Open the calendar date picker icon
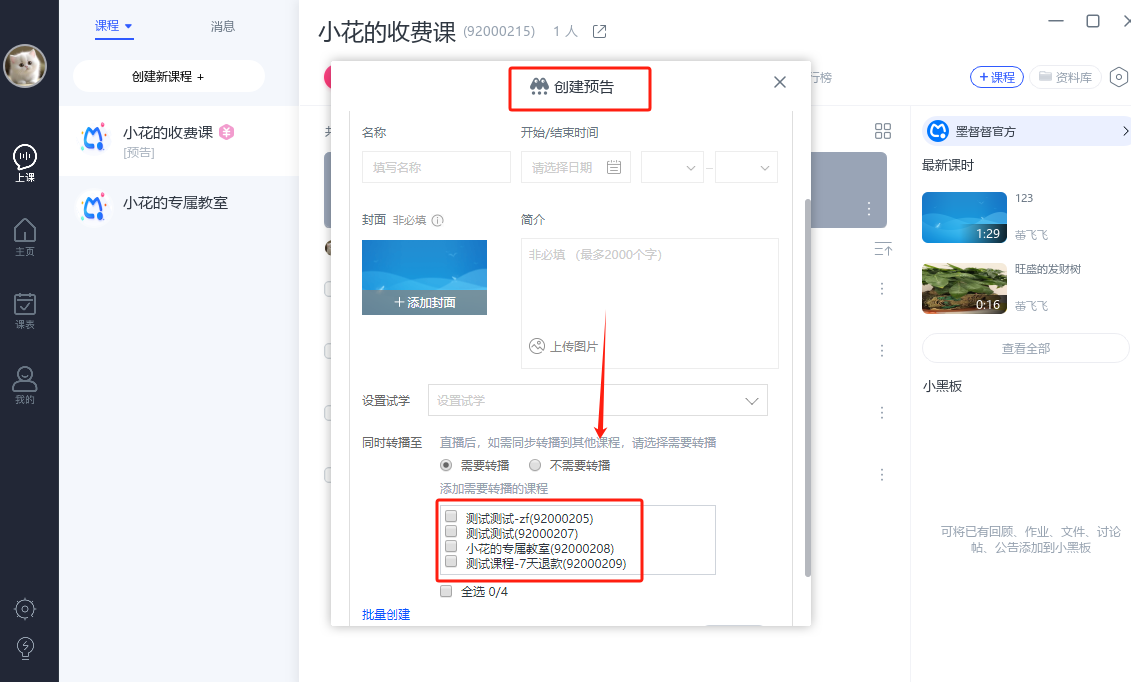This screenshot has width=1131, height=682. coord(614,167)
